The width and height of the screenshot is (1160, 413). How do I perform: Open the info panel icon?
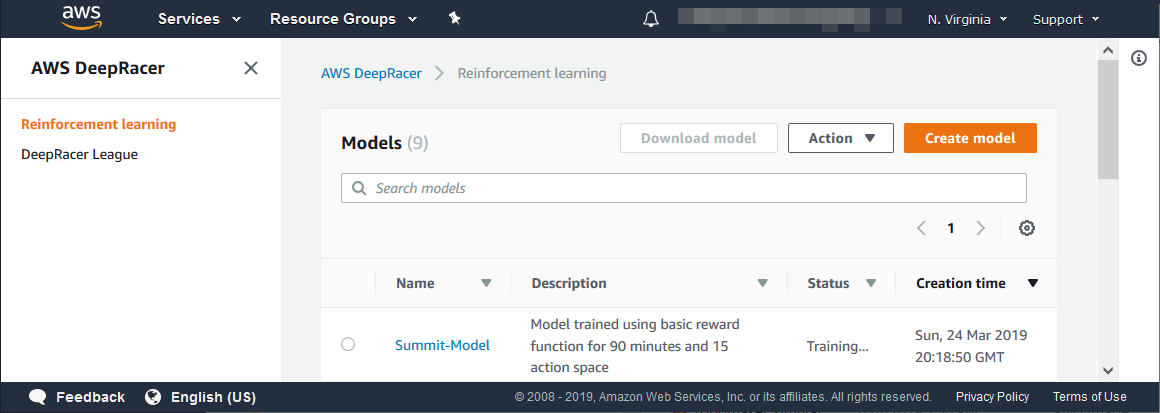tap(1138, 58)
